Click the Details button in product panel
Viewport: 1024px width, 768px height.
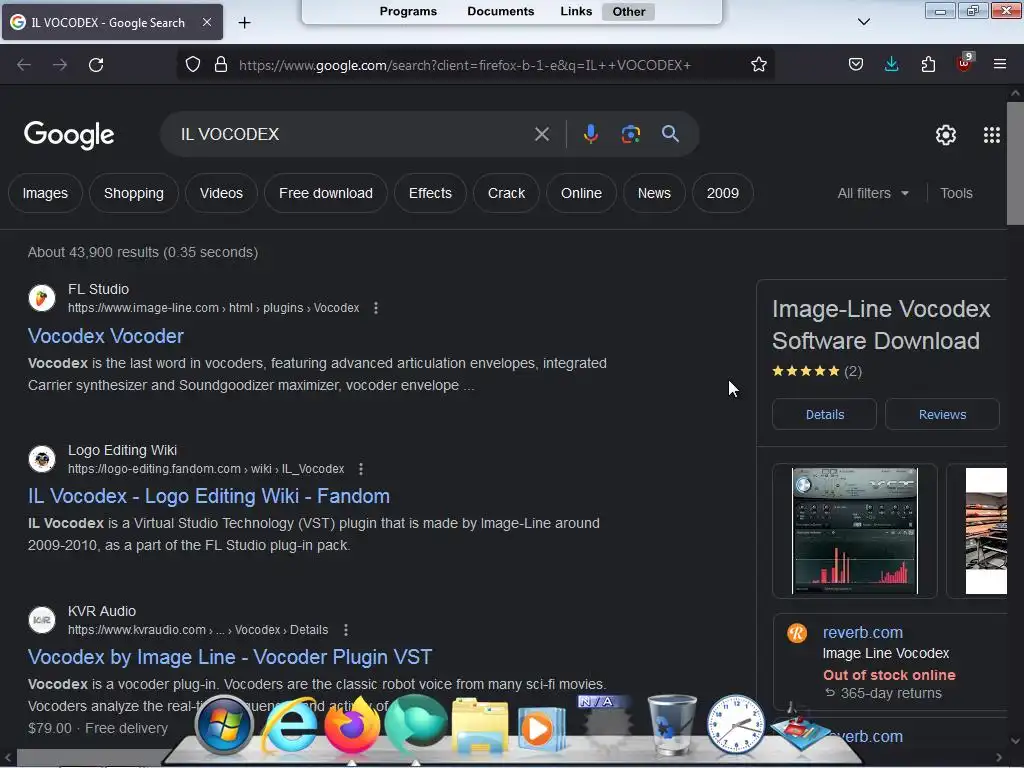pos(824,415)
